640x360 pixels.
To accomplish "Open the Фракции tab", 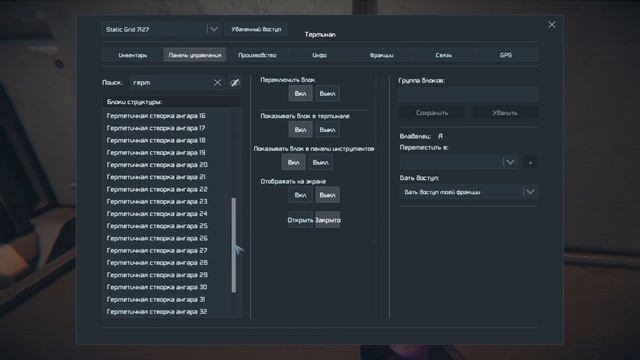I will point(382,55).
